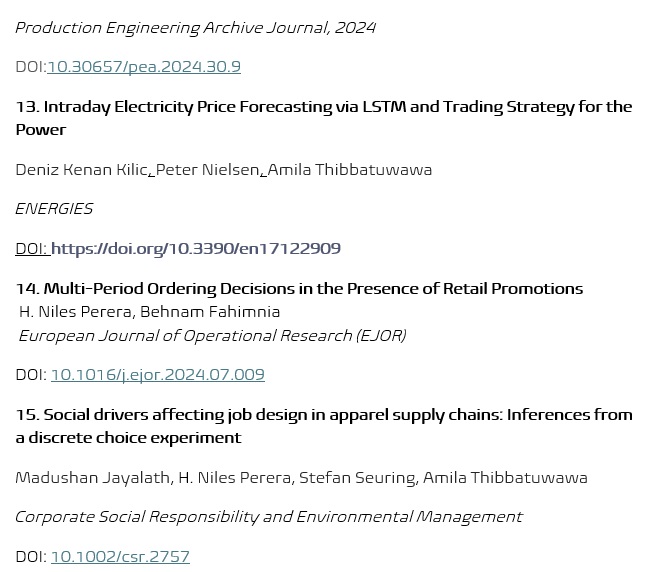
Task: Click the title of paper 13 on Intraday Electricity Price Forecasting
Action: click(323, 107)
